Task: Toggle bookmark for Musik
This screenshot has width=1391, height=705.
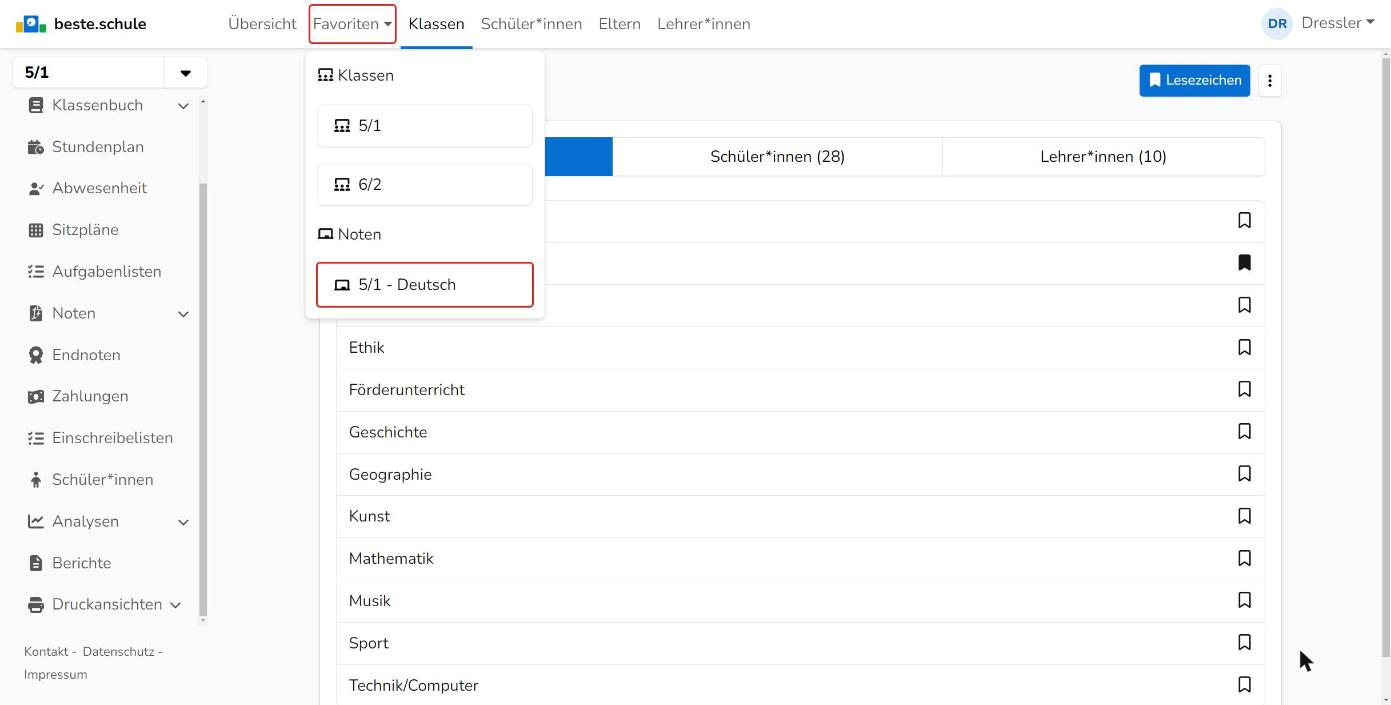Action: click(1244, 600)
